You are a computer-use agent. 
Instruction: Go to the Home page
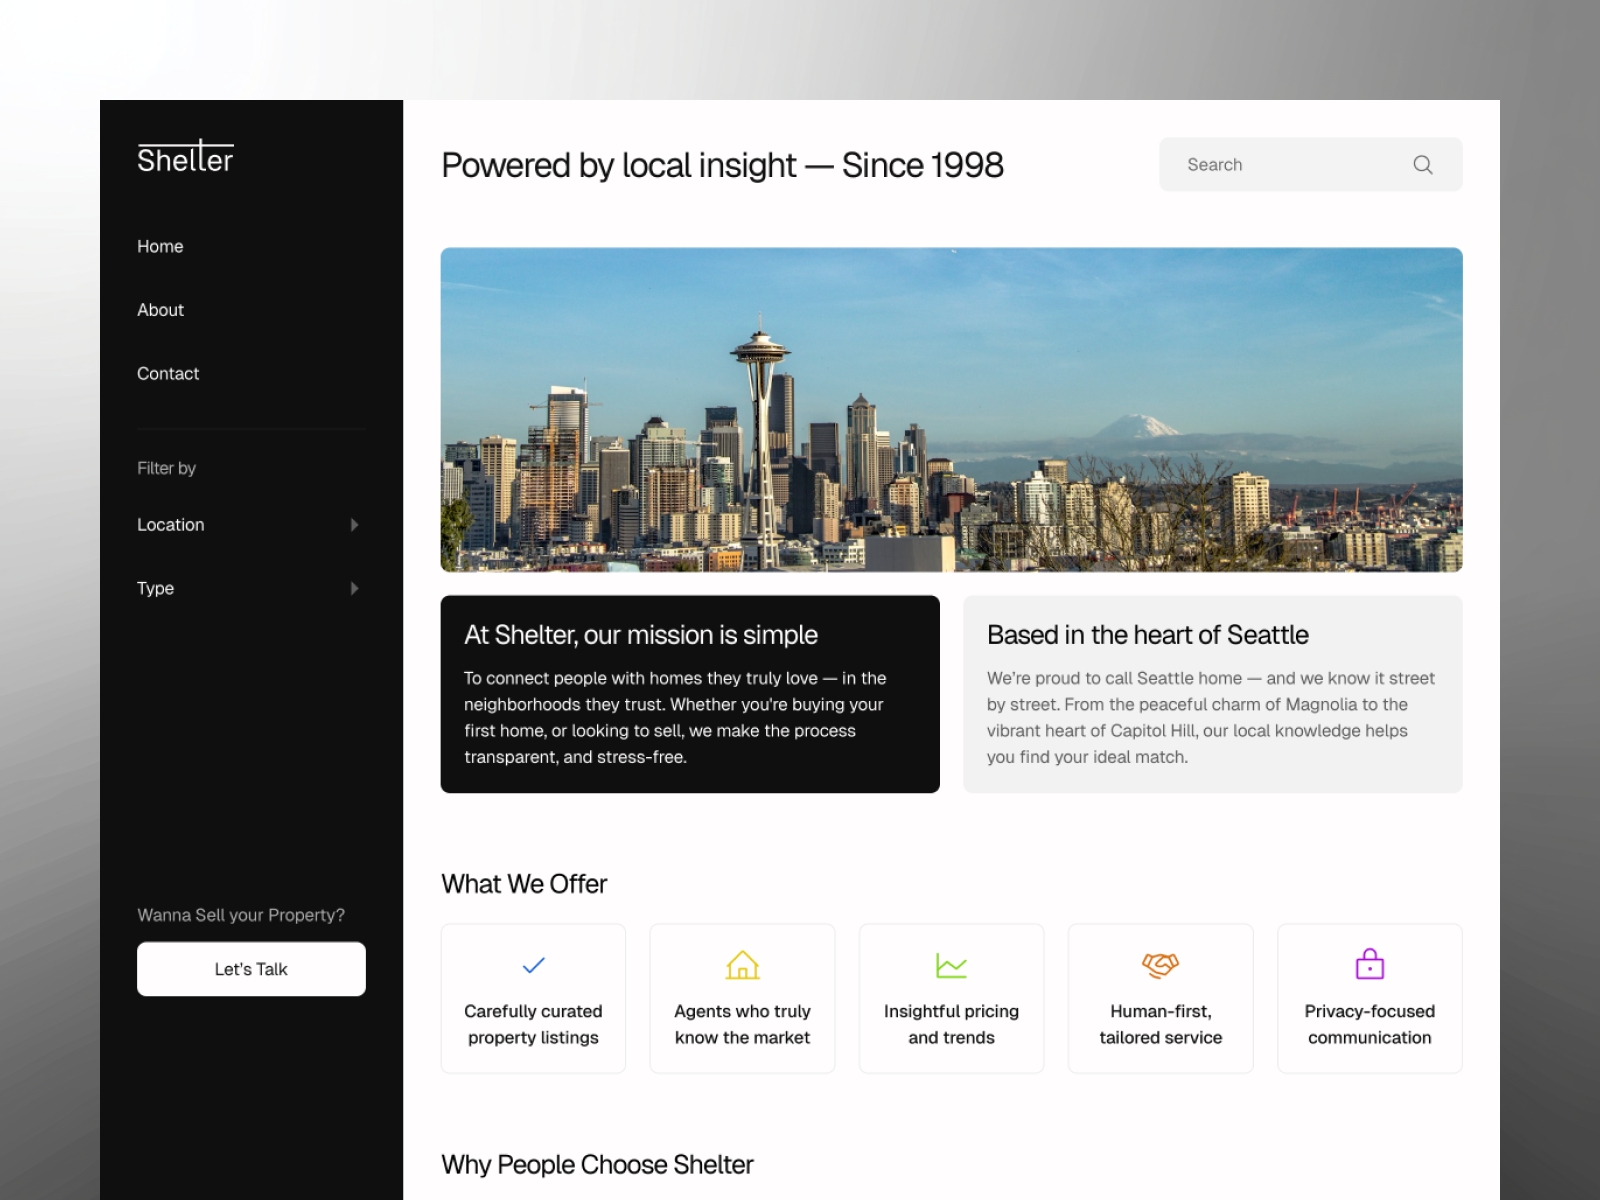tap(160, 246)
